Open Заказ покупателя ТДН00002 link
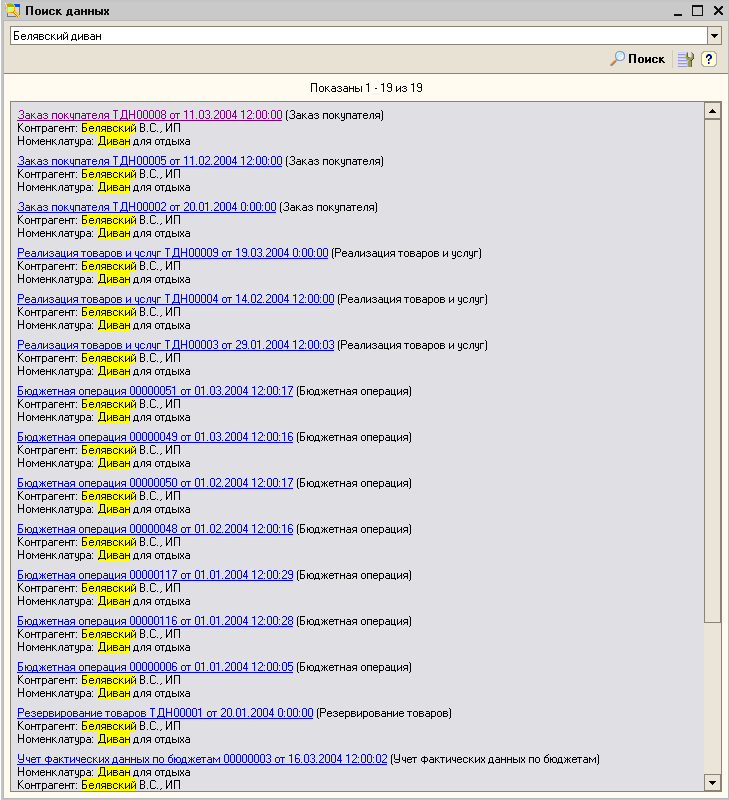 (x=146, y=207)
